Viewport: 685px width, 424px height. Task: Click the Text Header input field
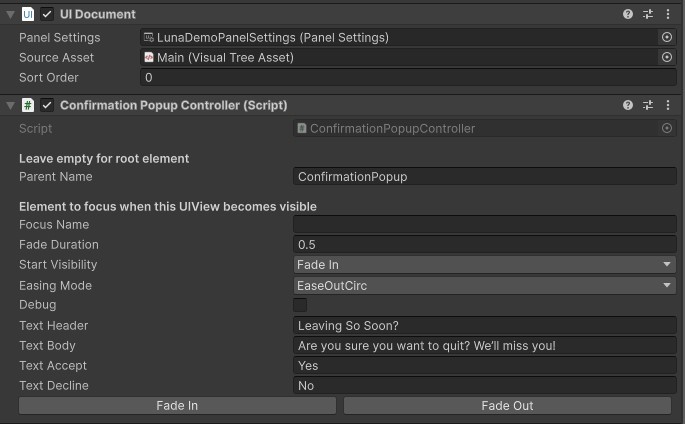(x=485, y=325)
